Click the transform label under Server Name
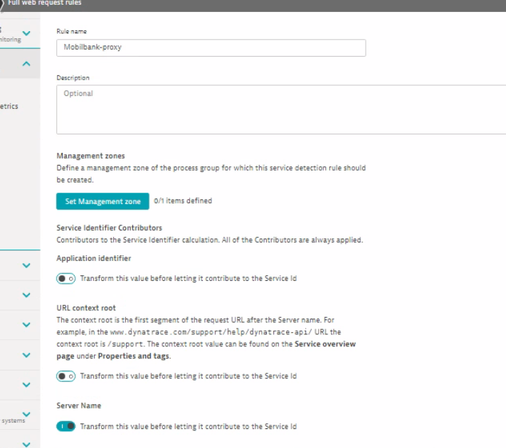Viewport: 506px width, 448px height. 188,426
